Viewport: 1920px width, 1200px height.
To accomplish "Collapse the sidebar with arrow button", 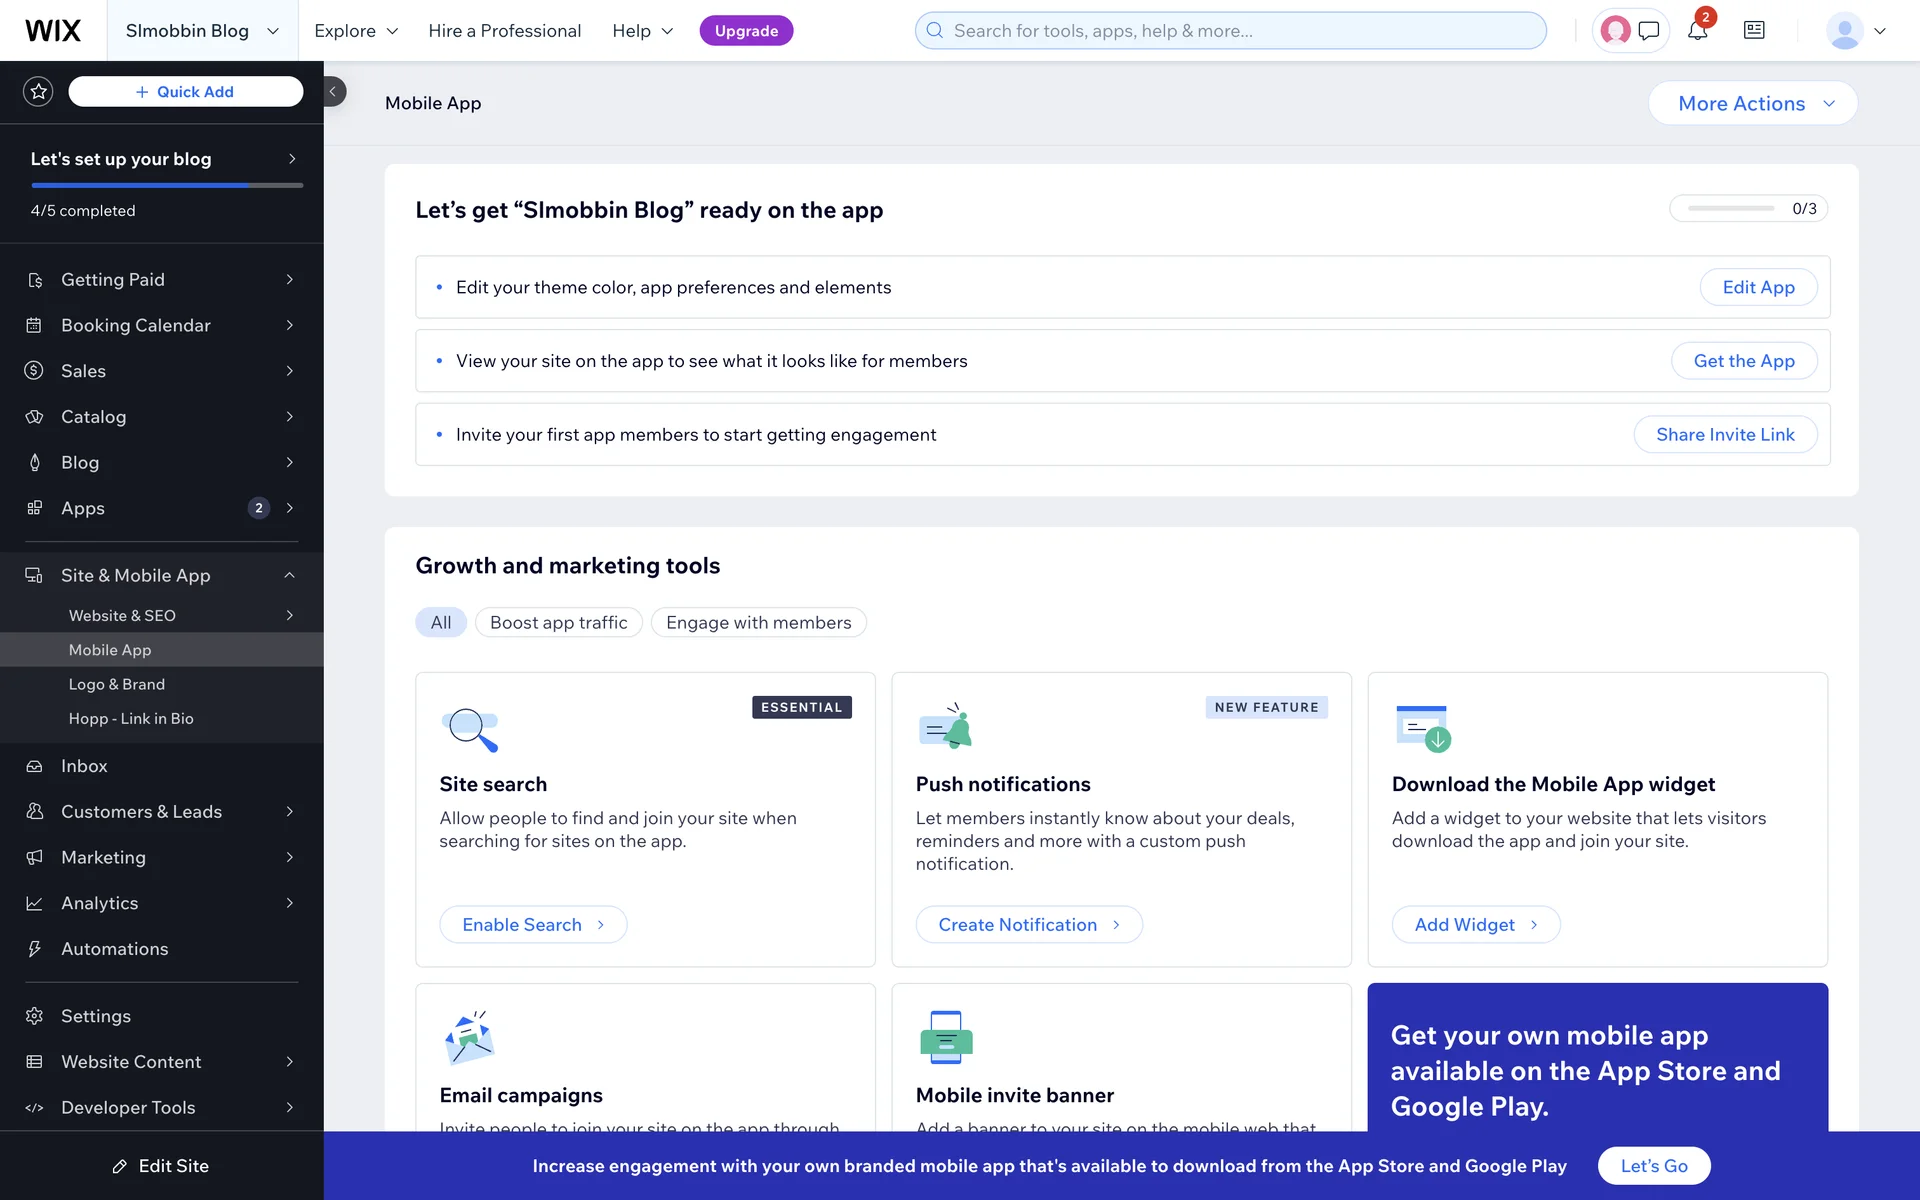I will coord(334,92).
